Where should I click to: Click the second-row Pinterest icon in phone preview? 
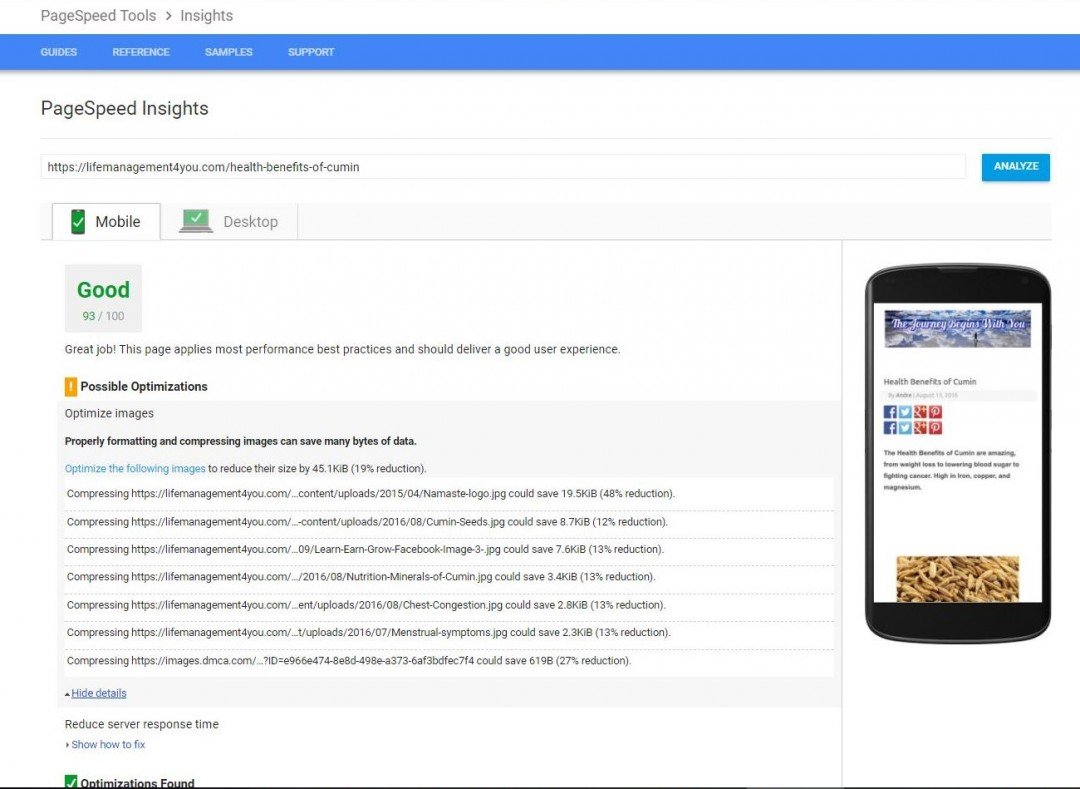935,428
